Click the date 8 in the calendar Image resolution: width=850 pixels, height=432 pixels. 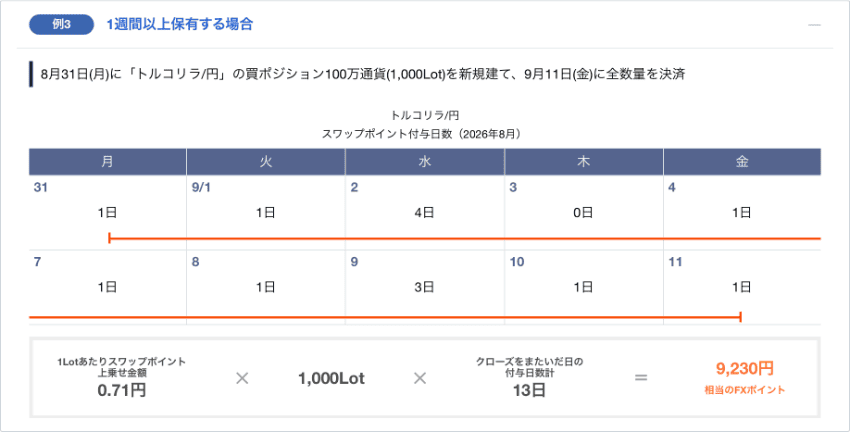tap(195, 262)
